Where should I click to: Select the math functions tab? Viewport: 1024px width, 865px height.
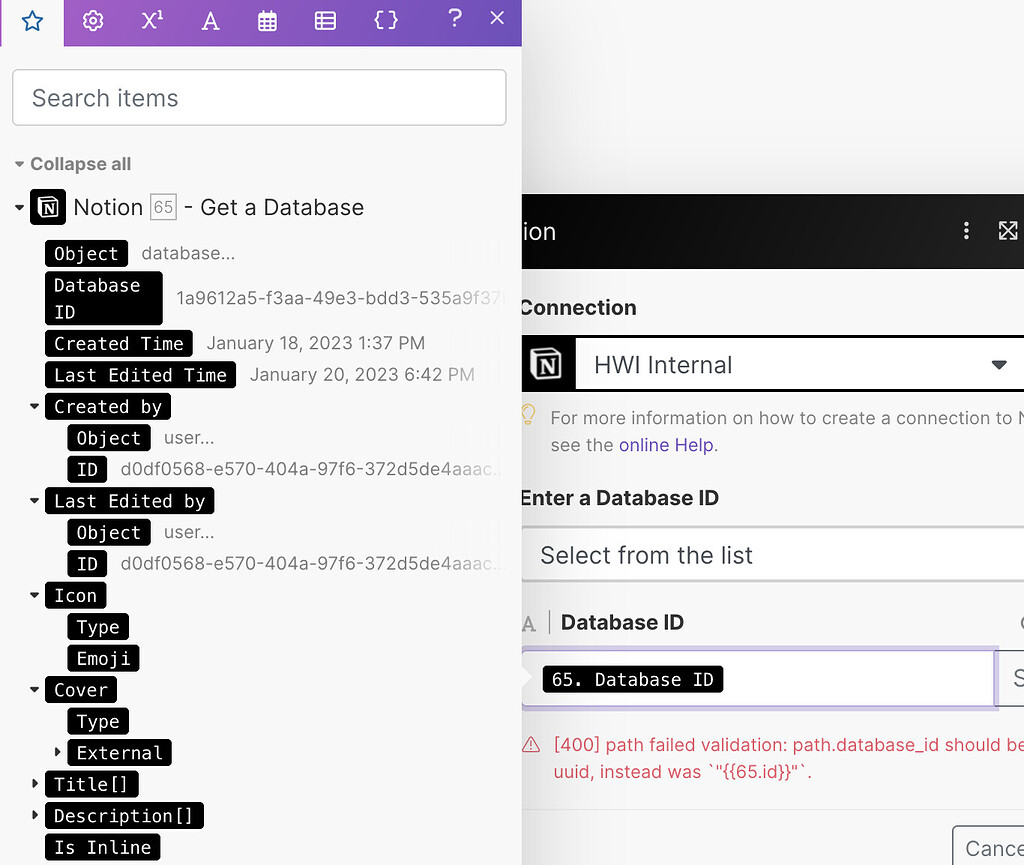[151, 20]
